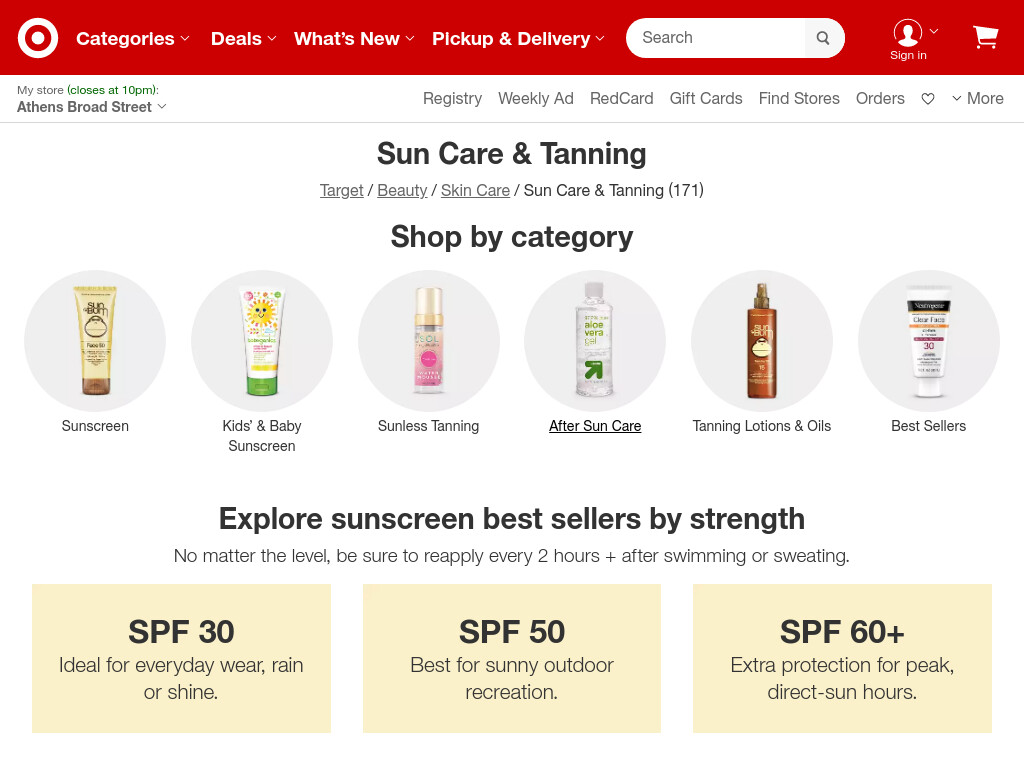This screenshot has width=1024, height=768.
Task: Open the What's New menu
Action: (x=354, y=39)
